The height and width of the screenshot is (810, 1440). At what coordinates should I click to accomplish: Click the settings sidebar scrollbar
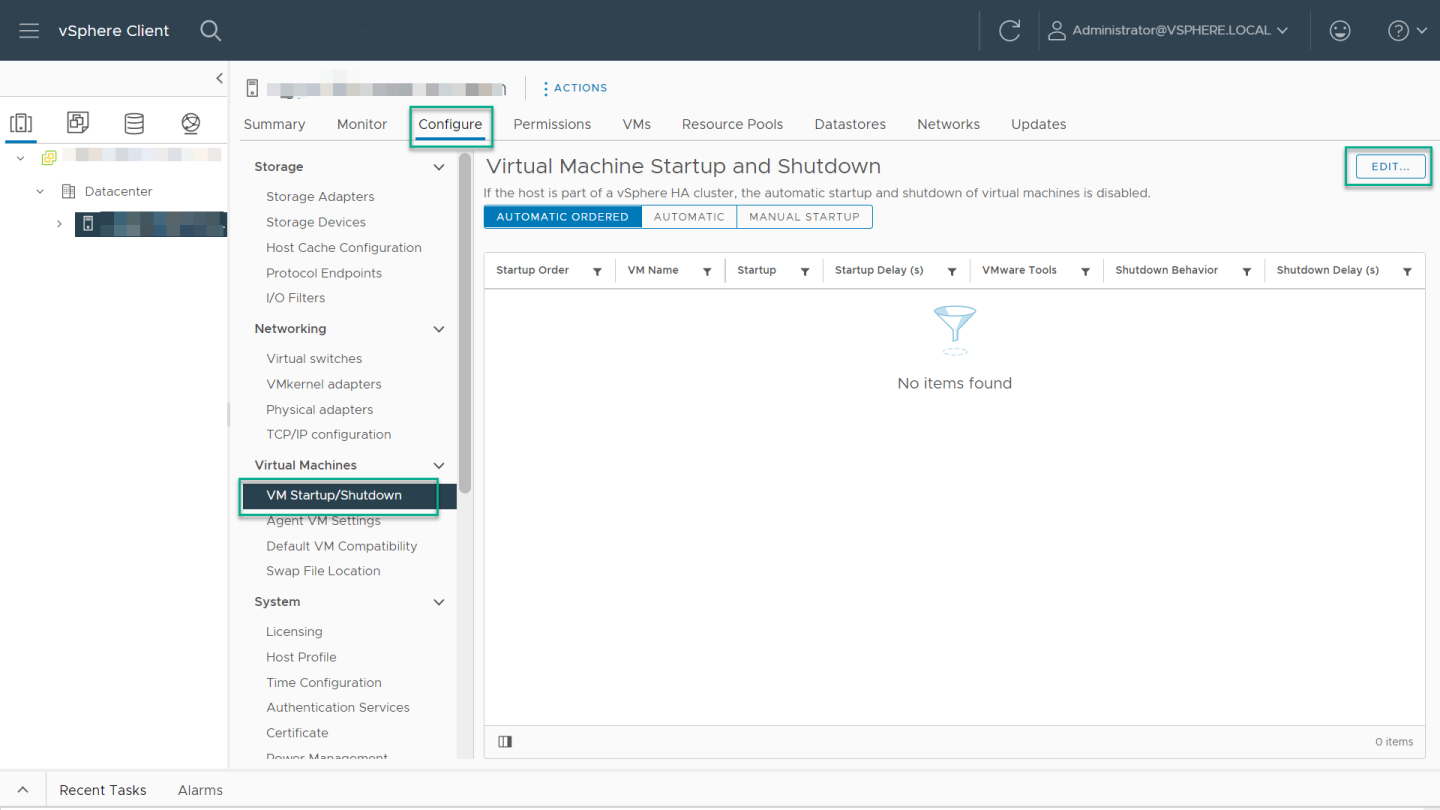465,320
